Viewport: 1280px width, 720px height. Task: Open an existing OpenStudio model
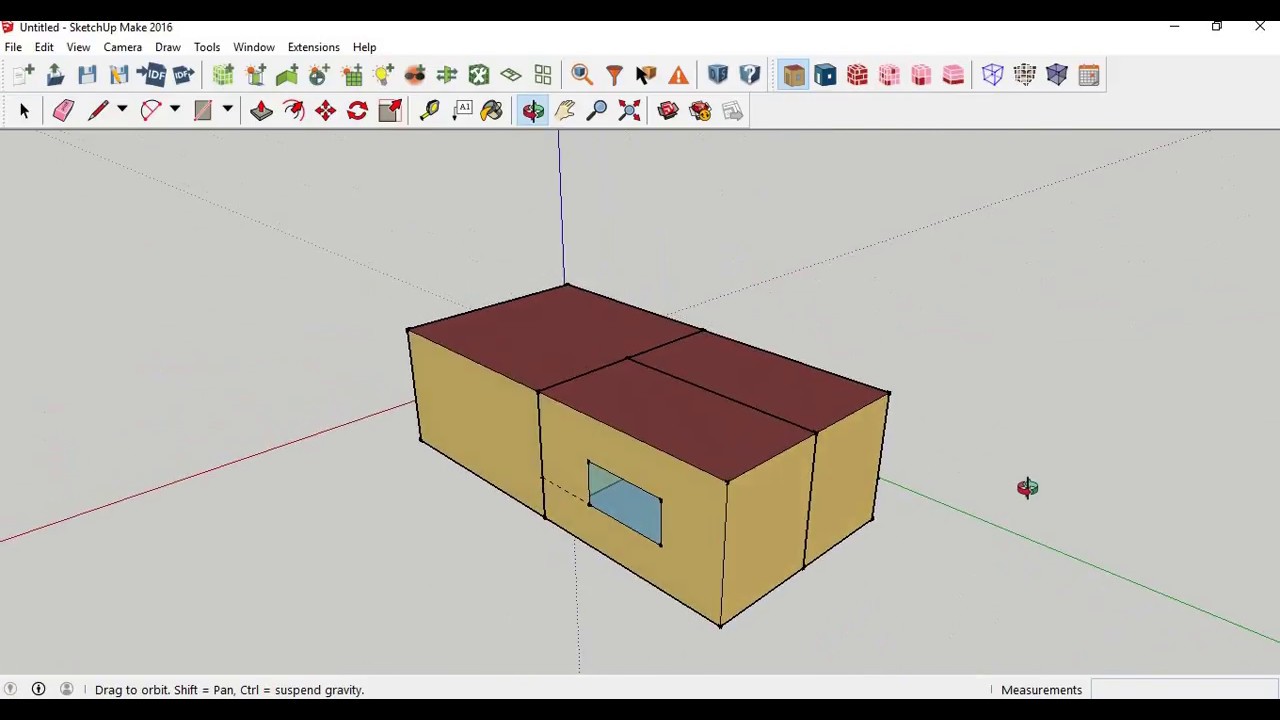coord(55,75)
